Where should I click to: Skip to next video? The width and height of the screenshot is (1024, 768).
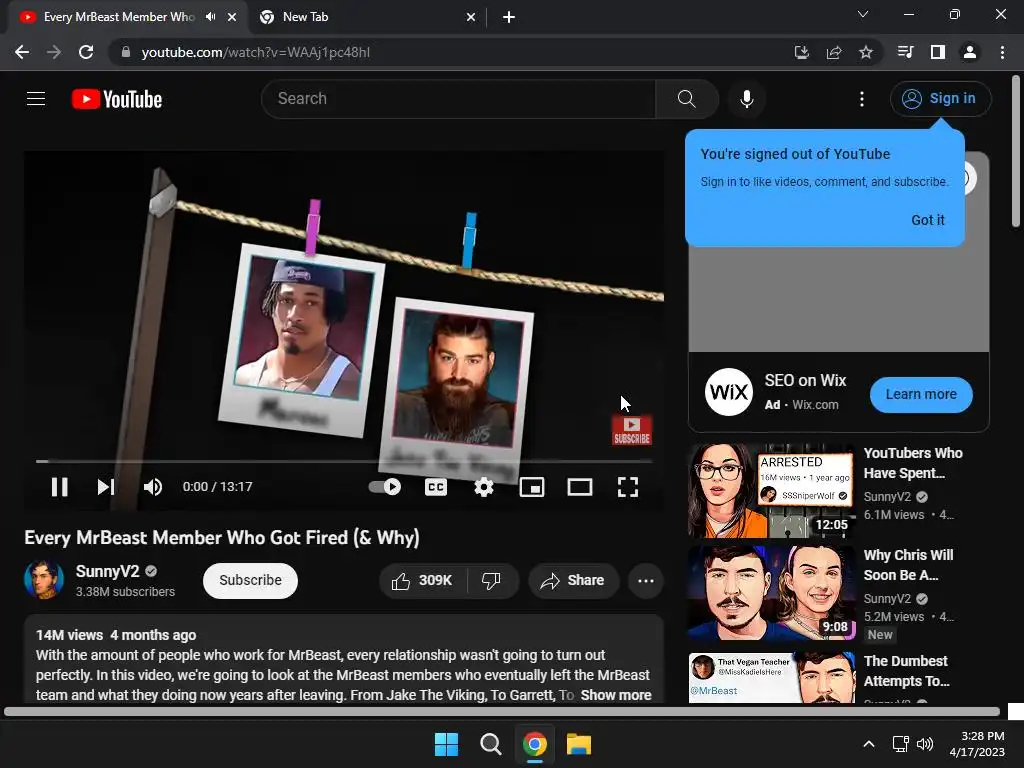(106, 487)
